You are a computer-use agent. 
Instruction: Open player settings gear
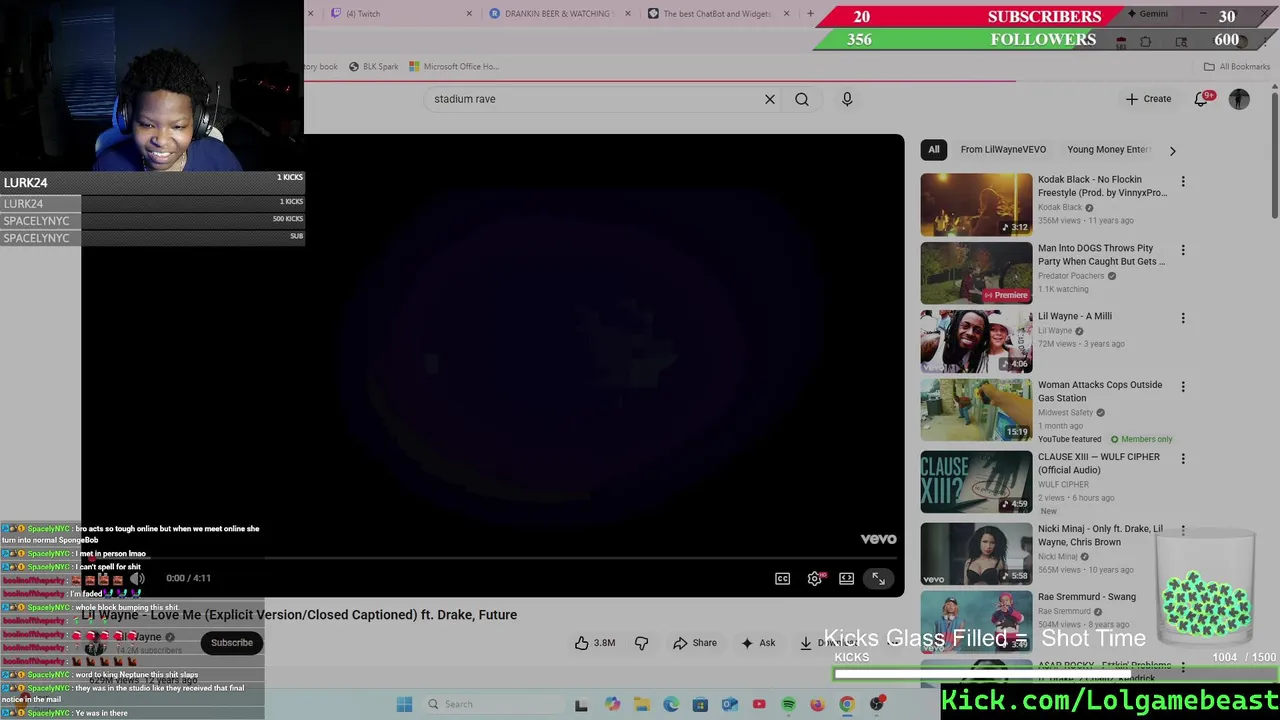815,578
